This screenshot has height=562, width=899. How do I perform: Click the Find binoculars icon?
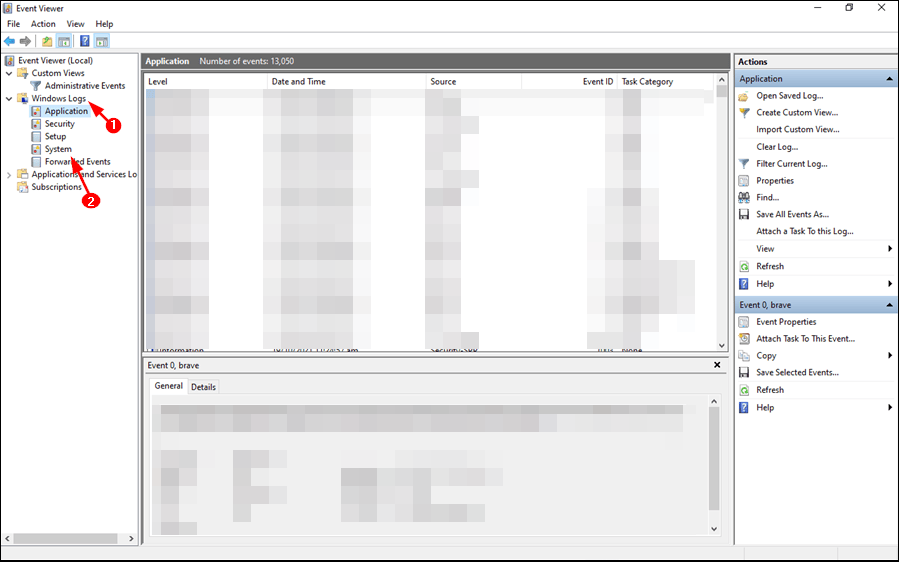pyautogui.click(x=744, y=197)
